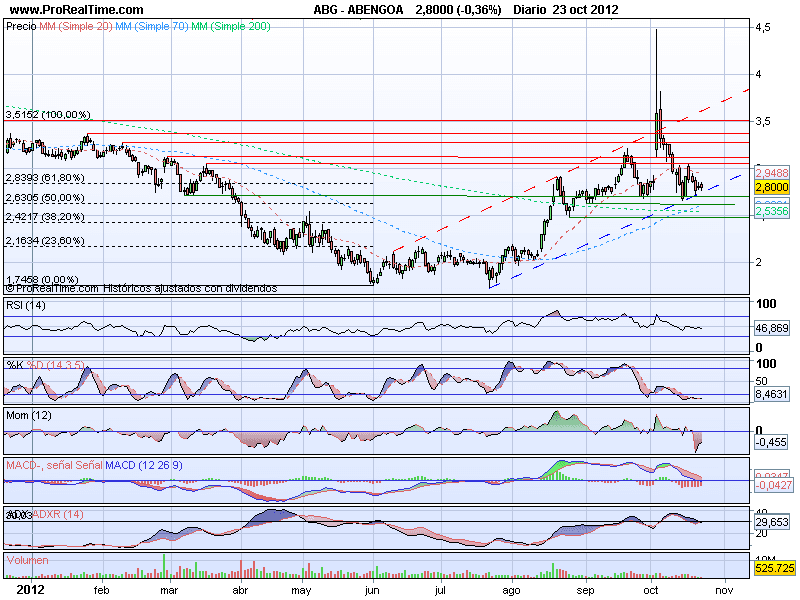Click the RSI value 46,869 tag
Screen dimensions: 800x600
[x=772, y=328]
